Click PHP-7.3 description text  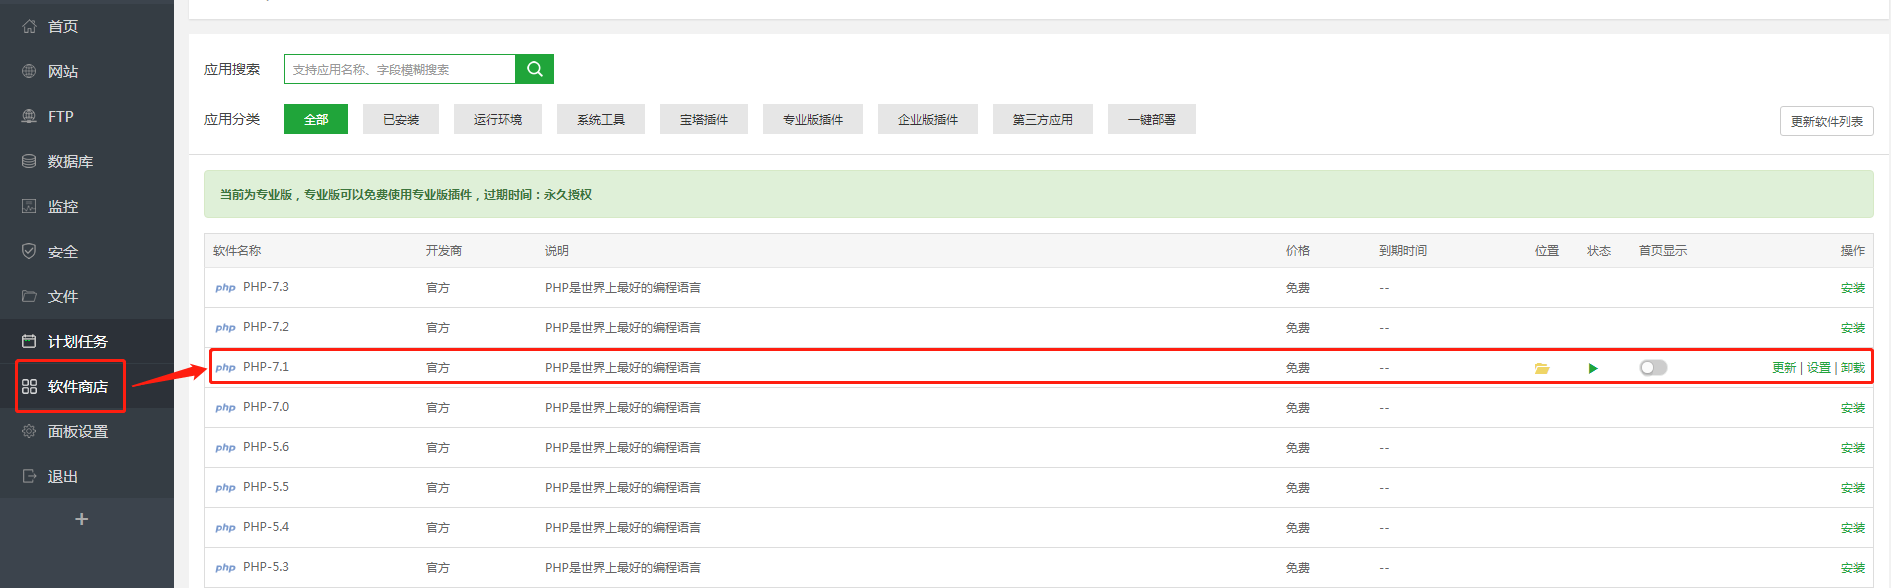tap(623, 288)
